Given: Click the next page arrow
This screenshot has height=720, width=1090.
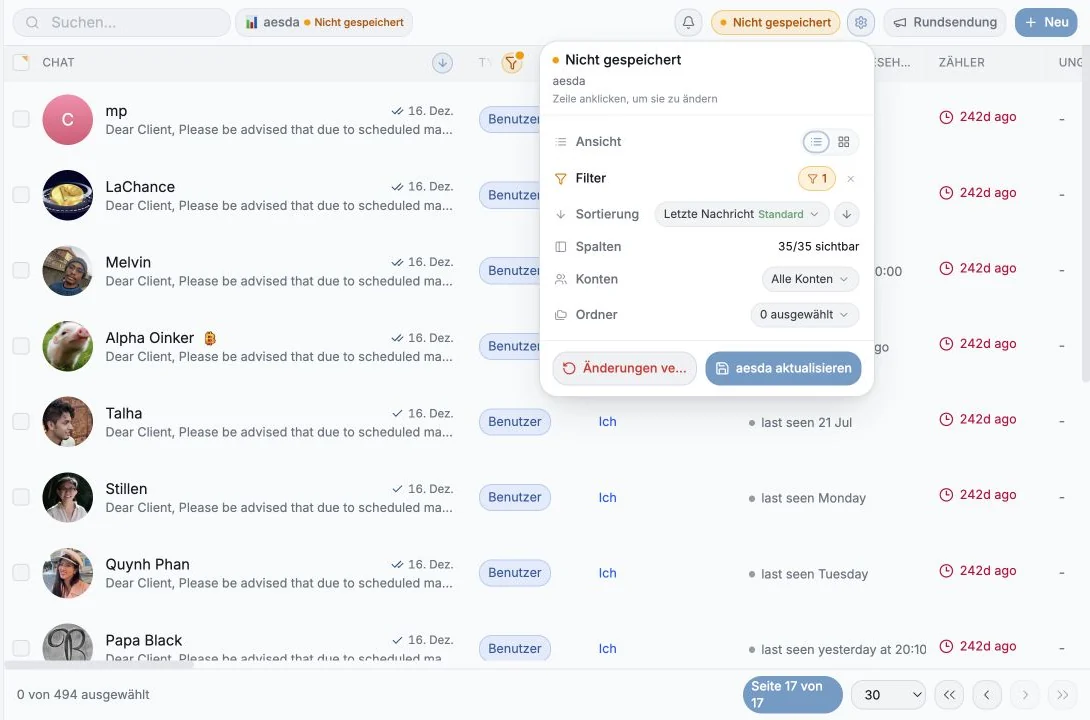Looking at the screenshot, I should 1025,694.
